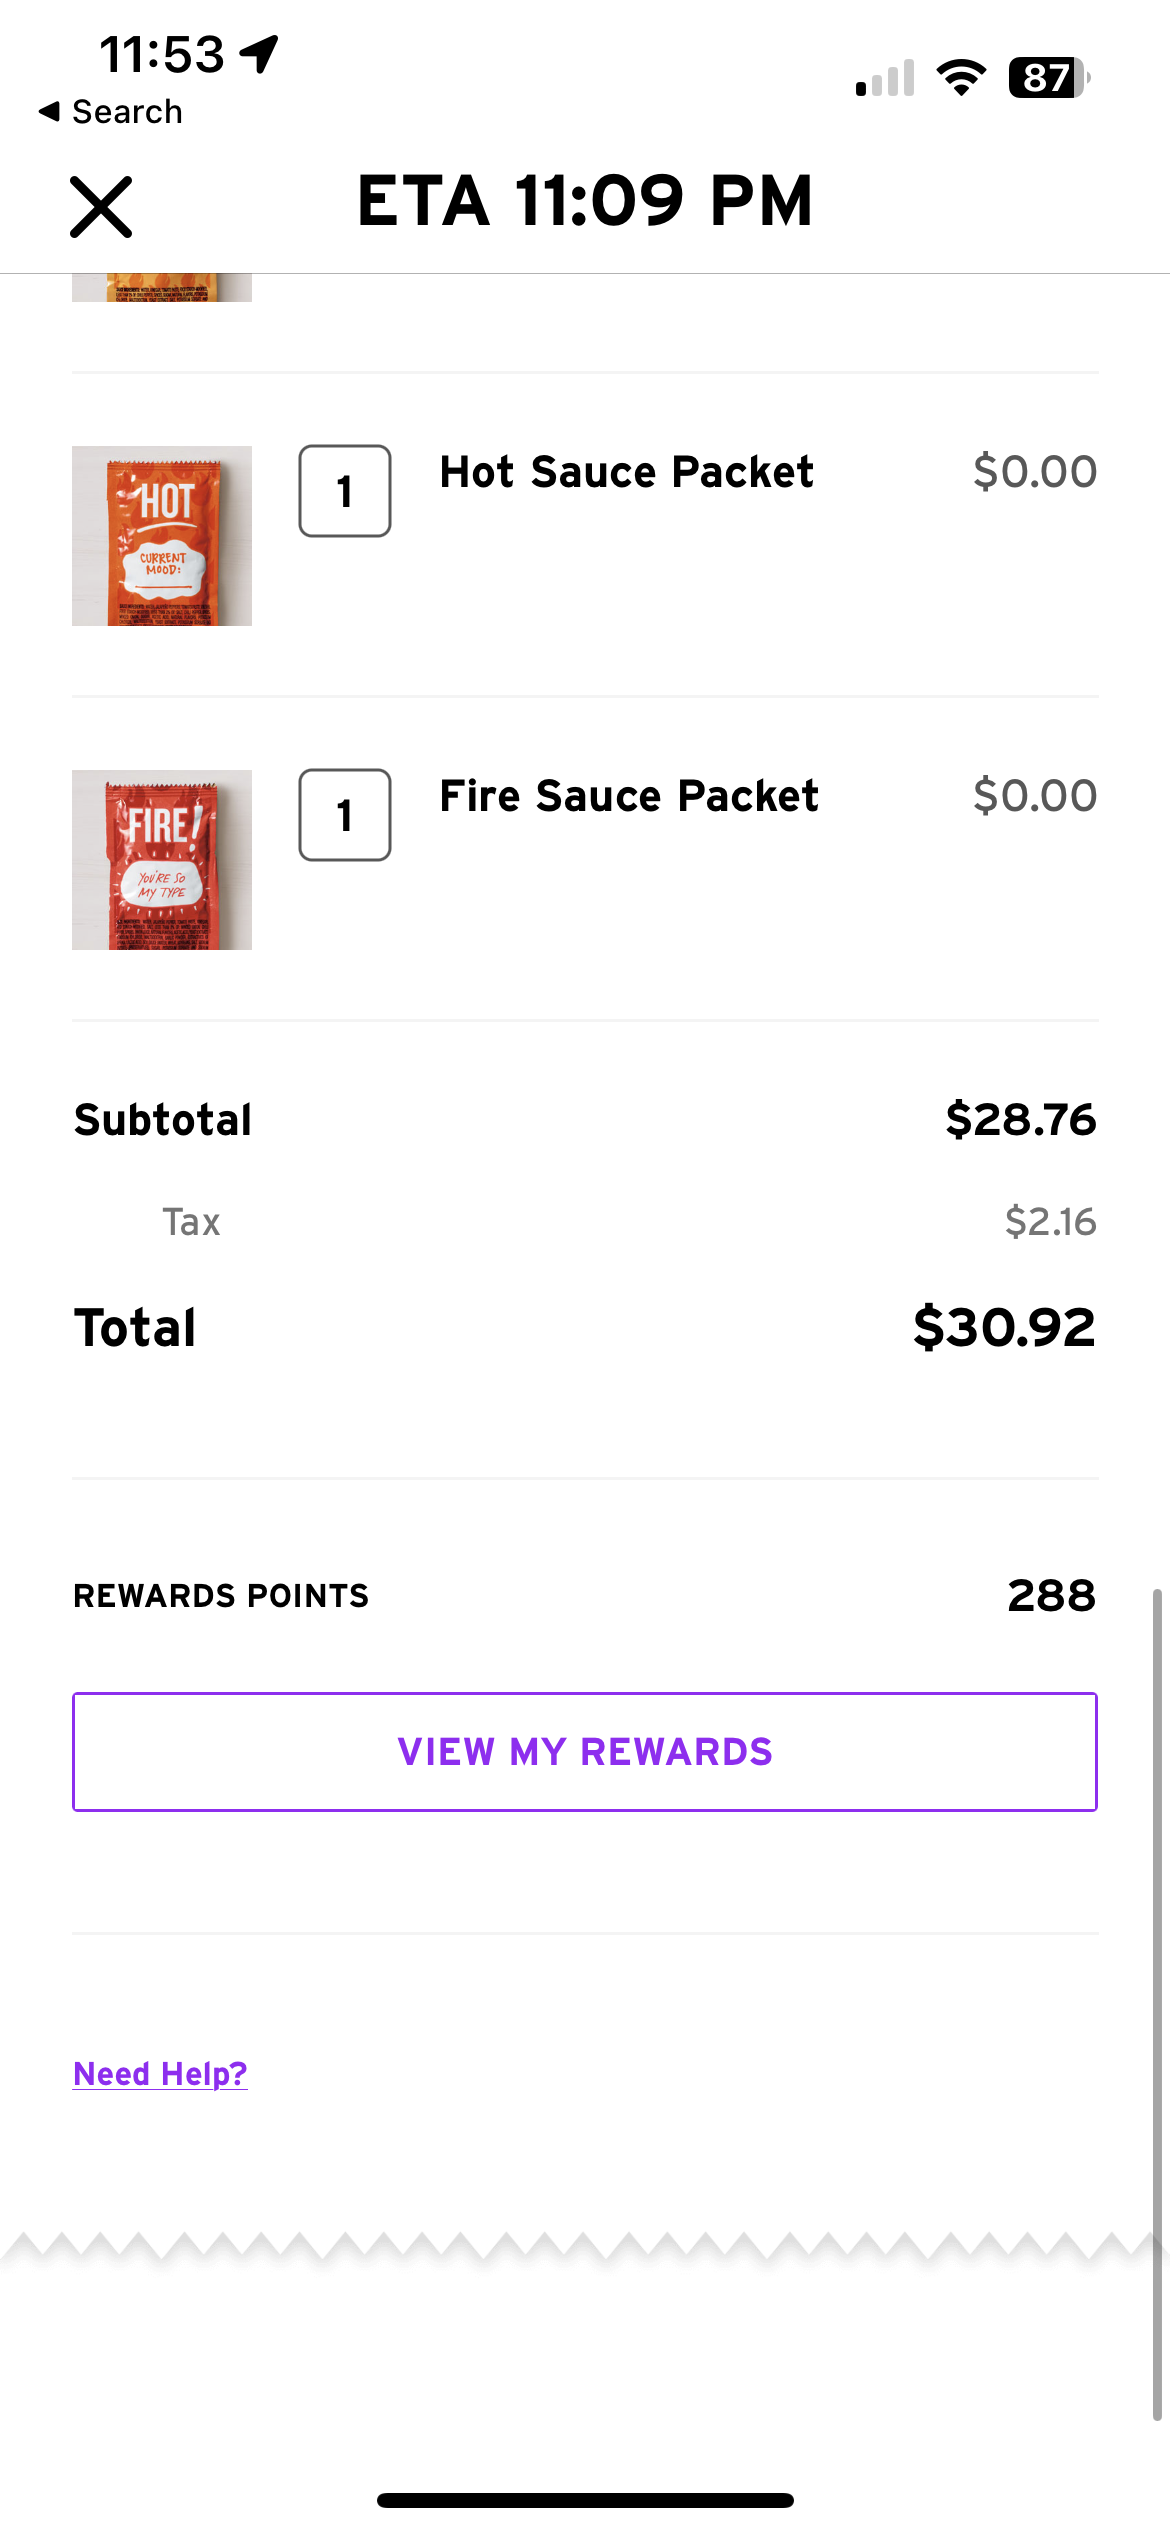
Task: Tap the Hot Sauce Packet image
Action: [x=162, y=536]
